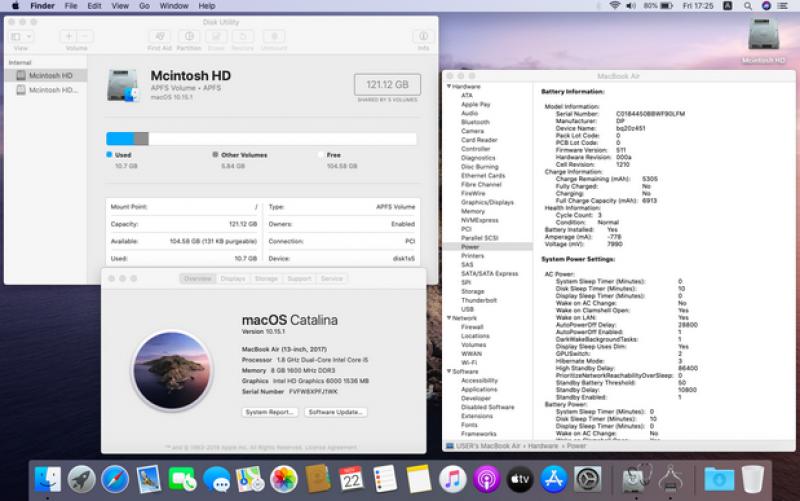Viewport: 800px width, 501px height.
Task: Open Calendar icon showing 22
Action: click(x=351, y=479)
